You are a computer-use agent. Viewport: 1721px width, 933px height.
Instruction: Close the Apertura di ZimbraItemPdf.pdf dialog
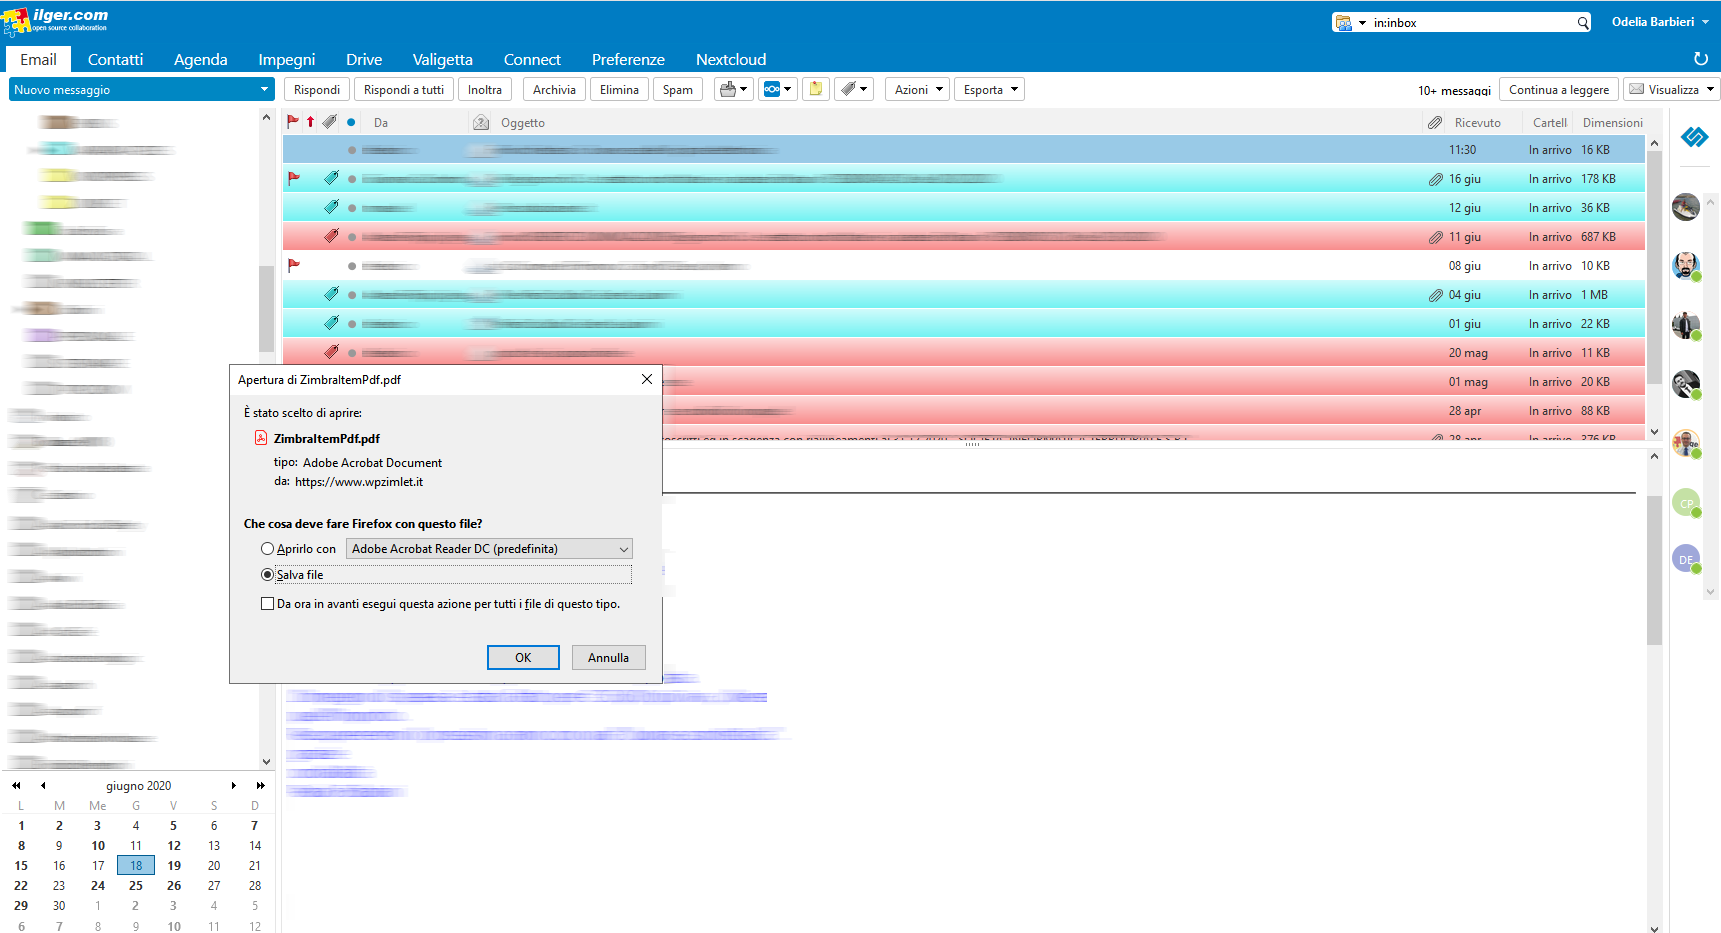[647, 379]
